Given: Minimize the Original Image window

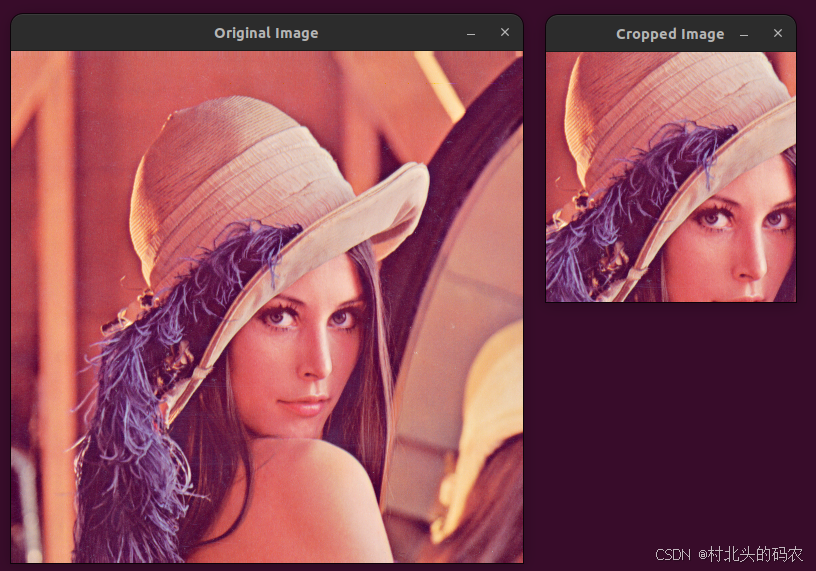Looking at the screenshot, I should (471, 33).
